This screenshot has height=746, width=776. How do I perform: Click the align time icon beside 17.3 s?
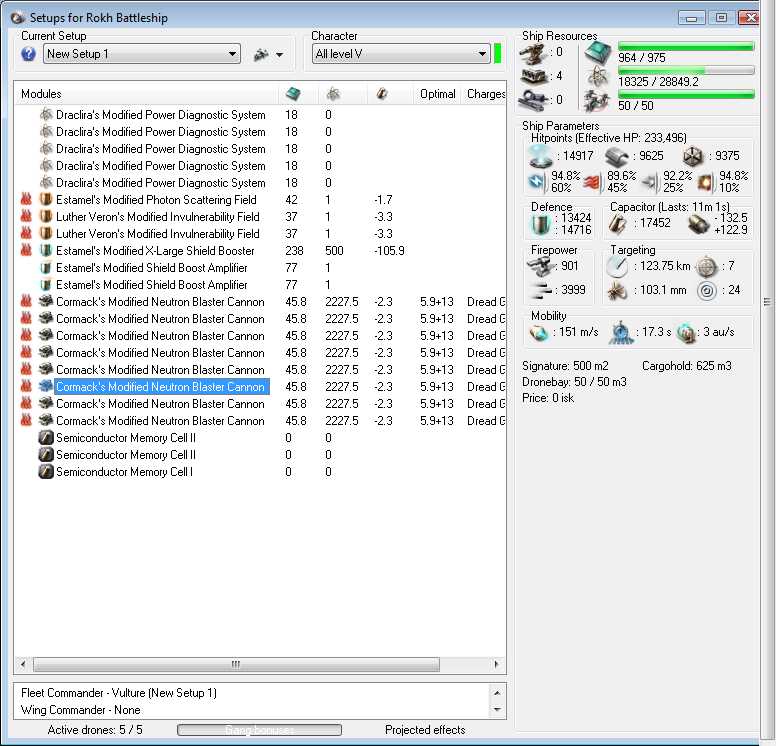(621, 333)
